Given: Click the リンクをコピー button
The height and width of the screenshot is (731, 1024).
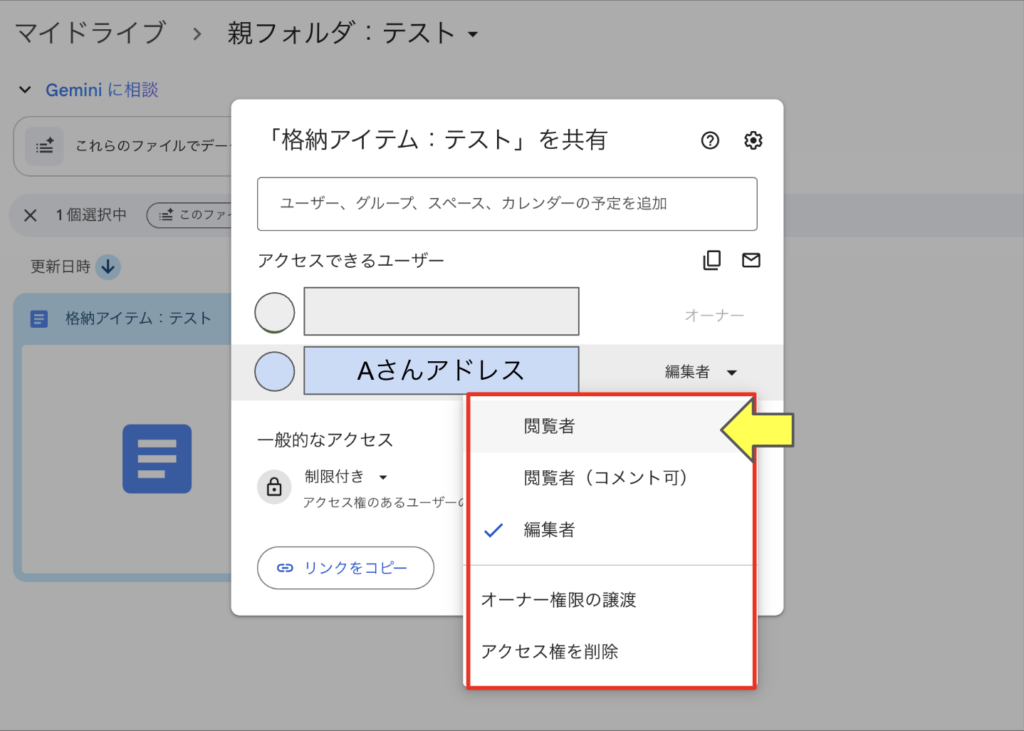Looking at the screenshot, I should coord(345,568).
